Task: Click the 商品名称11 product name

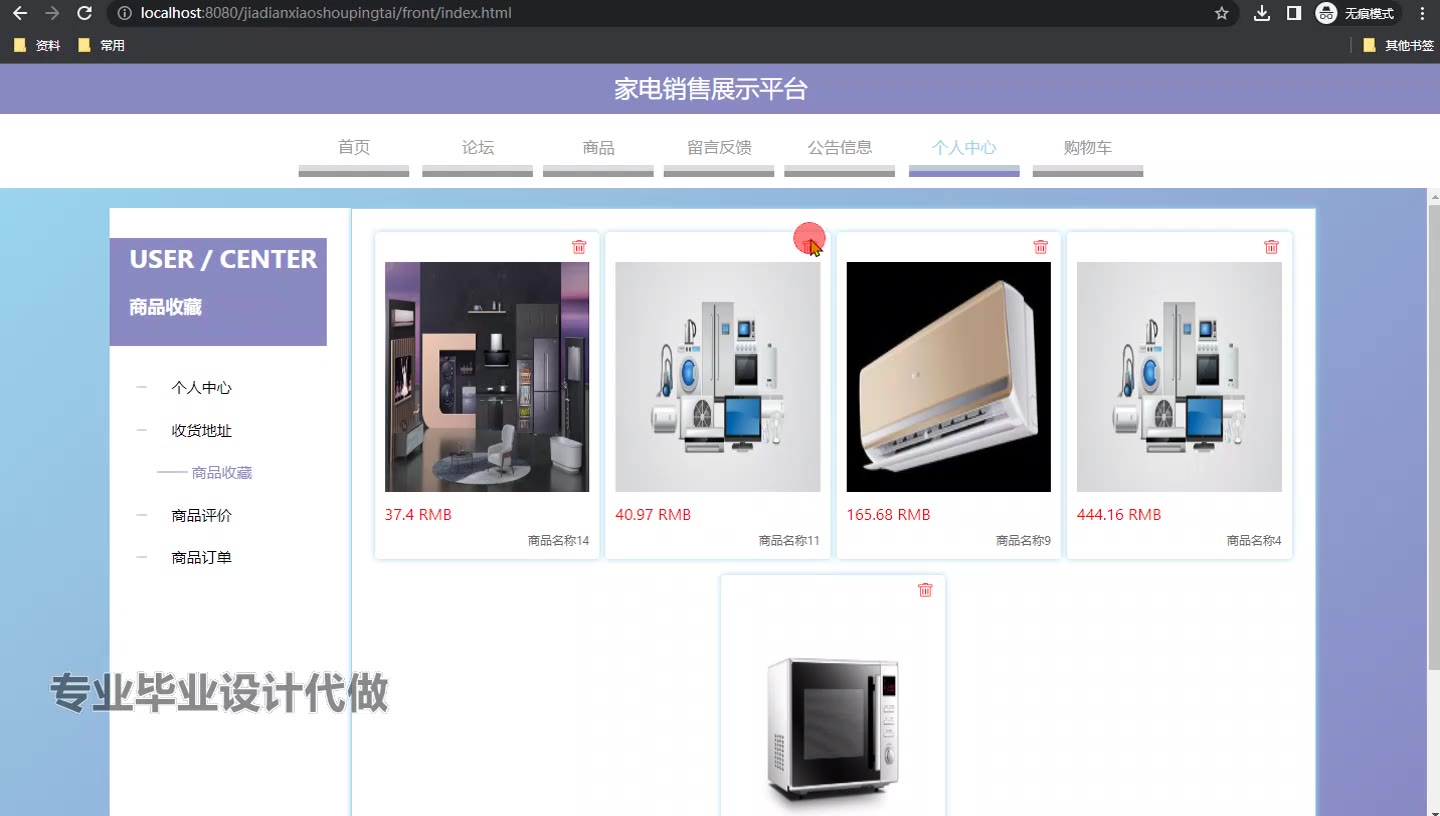Action: click(x=789, y=541)
